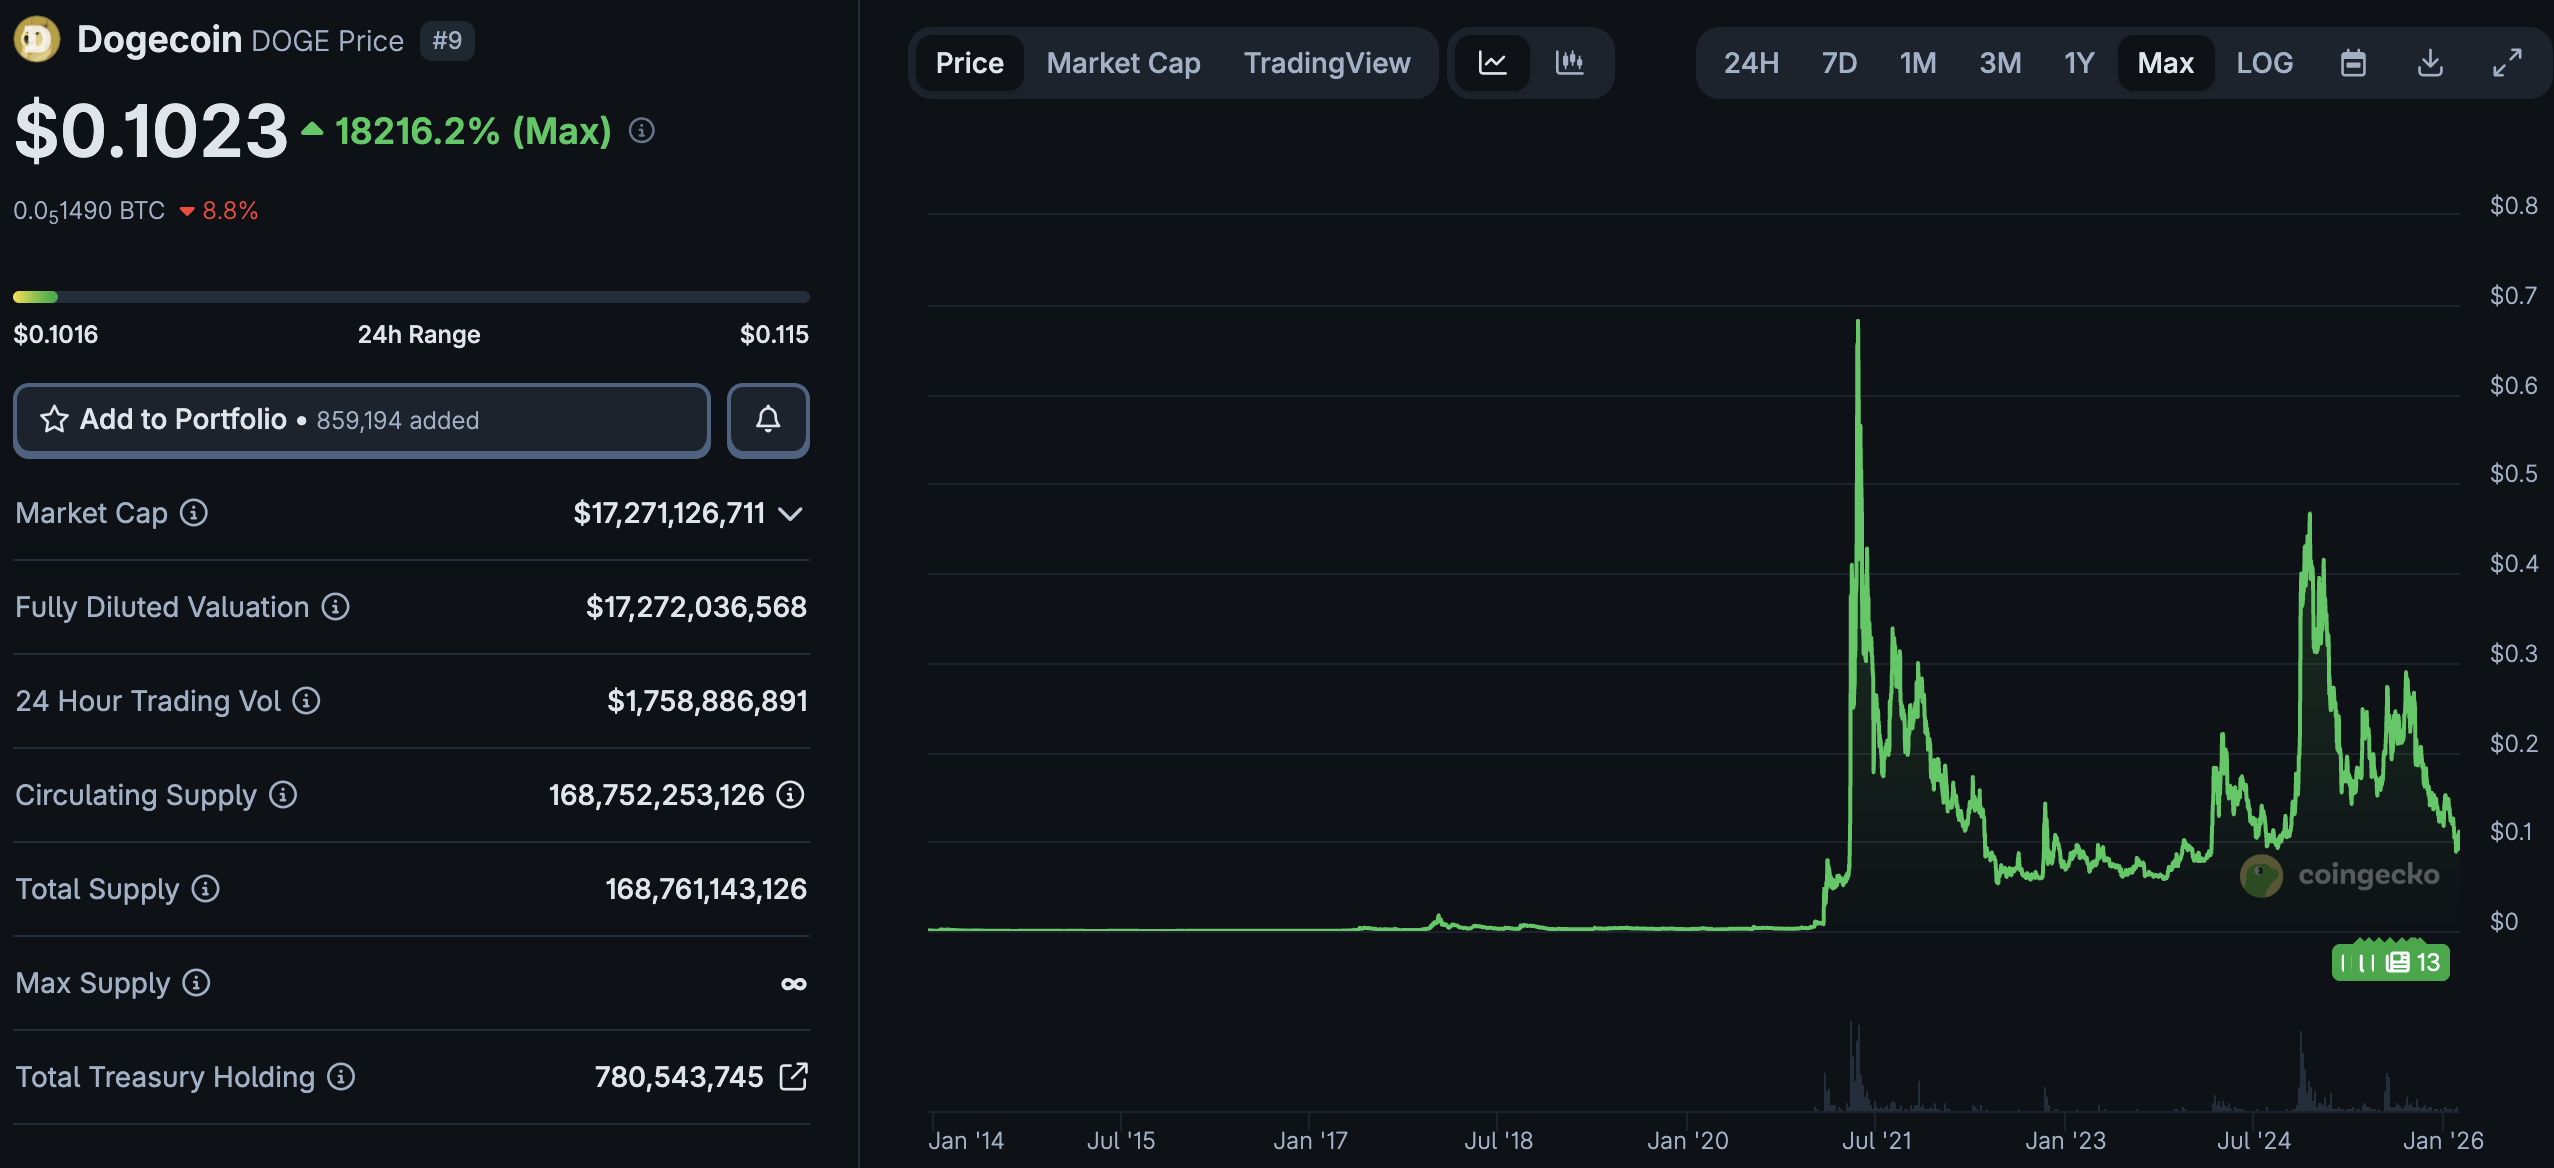The width and height of the screenshot is (2554, 1168).
Task: Click the price alert bell icon
Action: [x=768, y=420]
